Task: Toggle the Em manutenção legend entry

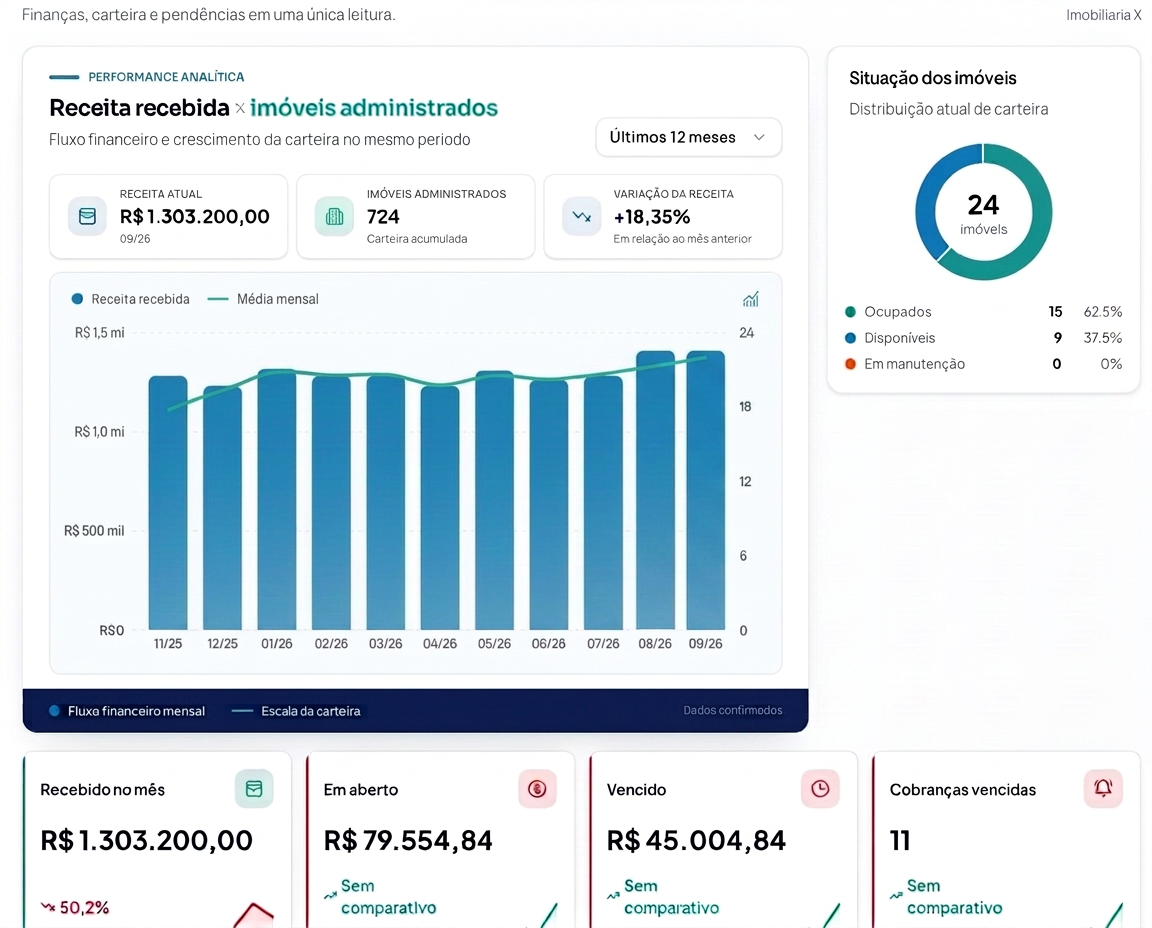Action: 983,364
